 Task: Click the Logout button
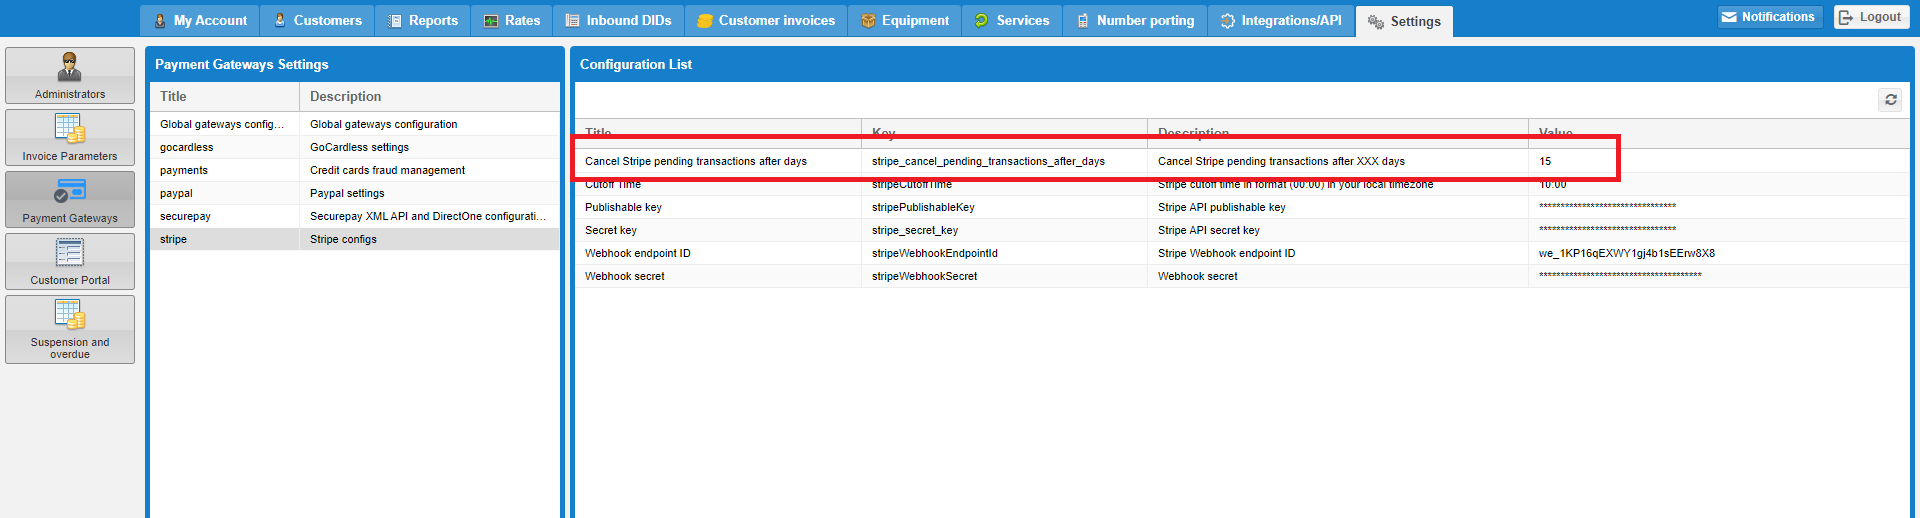tap(1871, 17)
